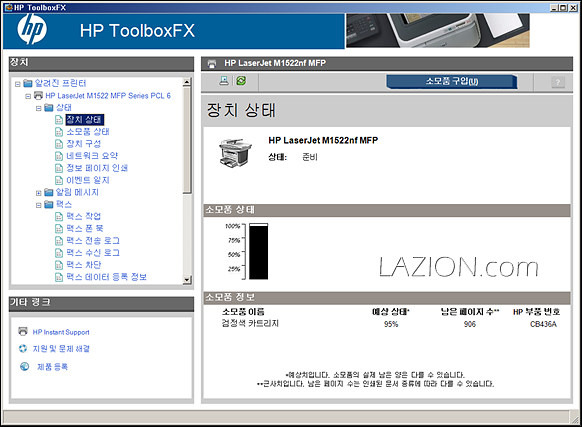Click printer icon beside HP Instant Support
Viewport: 582px width, 427px height.
click(23, 331)
